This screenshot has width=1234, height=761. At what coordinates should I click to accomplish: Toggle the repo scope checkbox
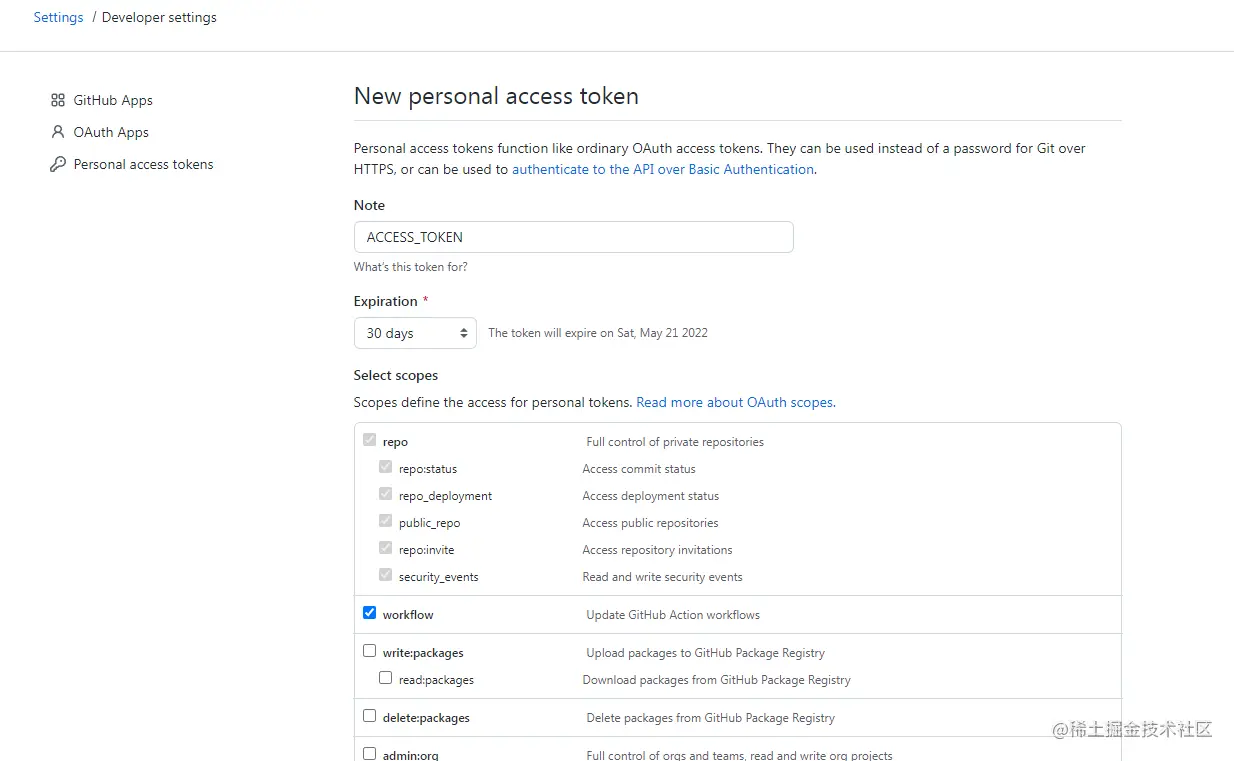point(369,440)
